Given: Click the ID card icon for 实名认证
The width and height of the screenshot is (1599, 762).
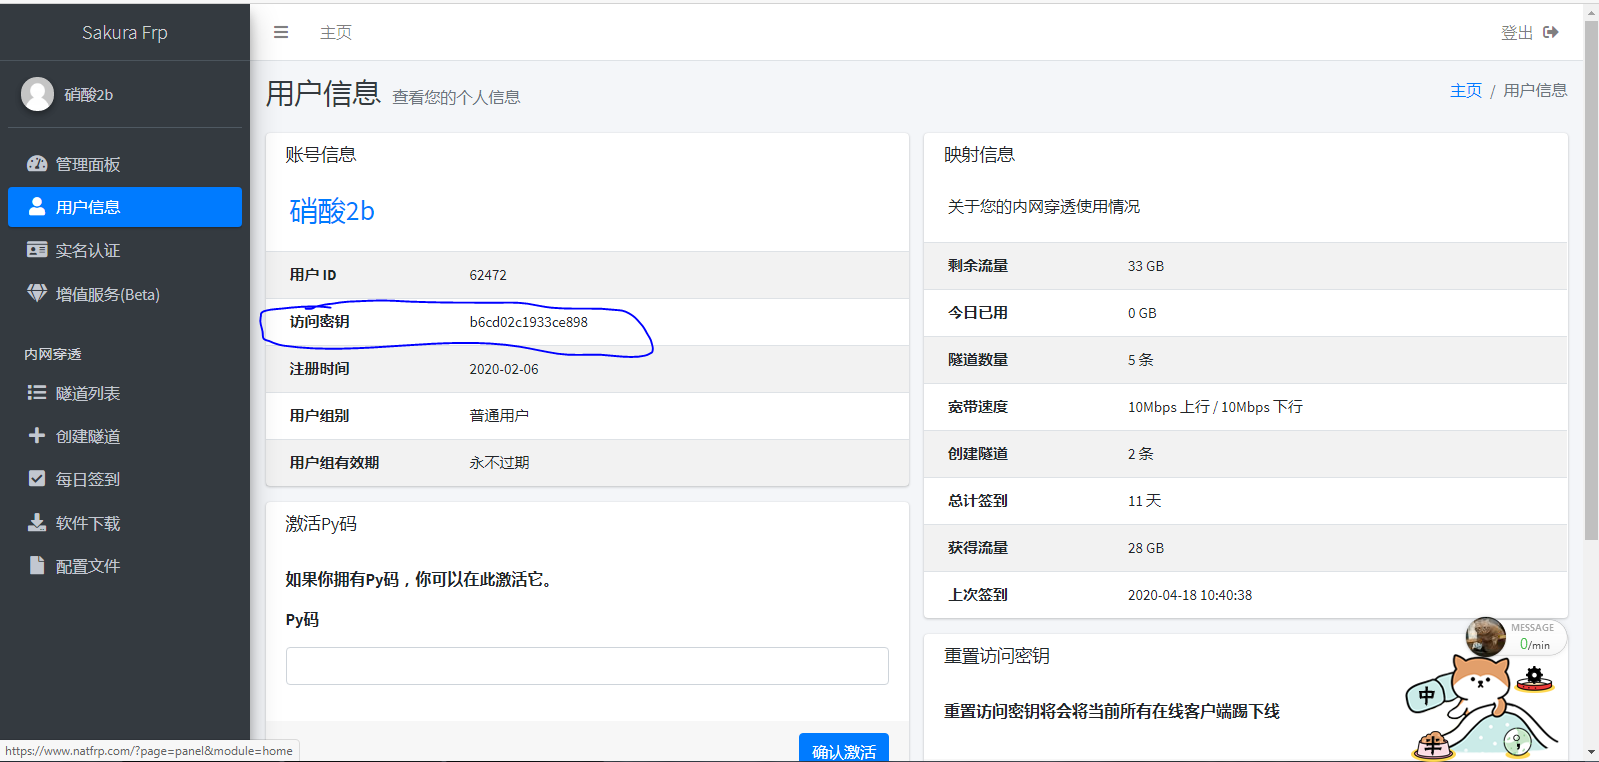Looking at the screenshot, I should 37,250.
